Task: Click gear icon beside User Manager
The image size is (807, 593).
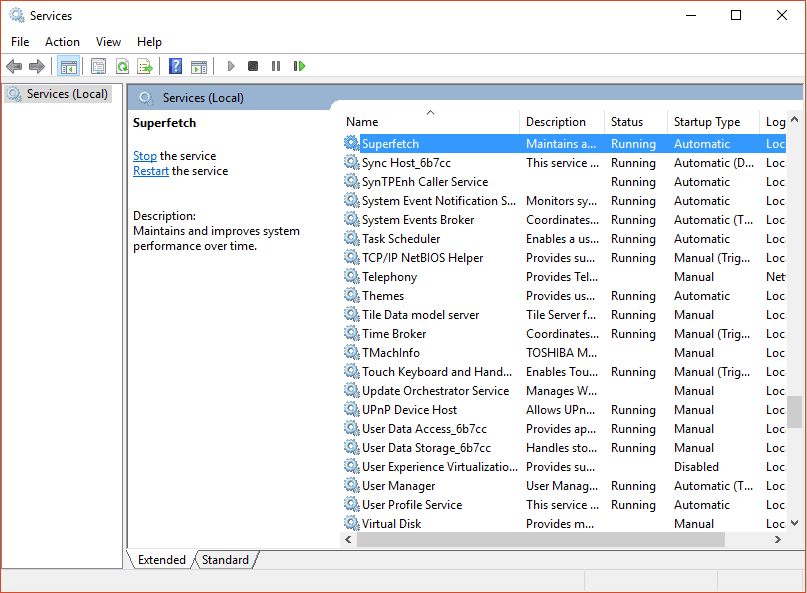Action: pos(352,485)
